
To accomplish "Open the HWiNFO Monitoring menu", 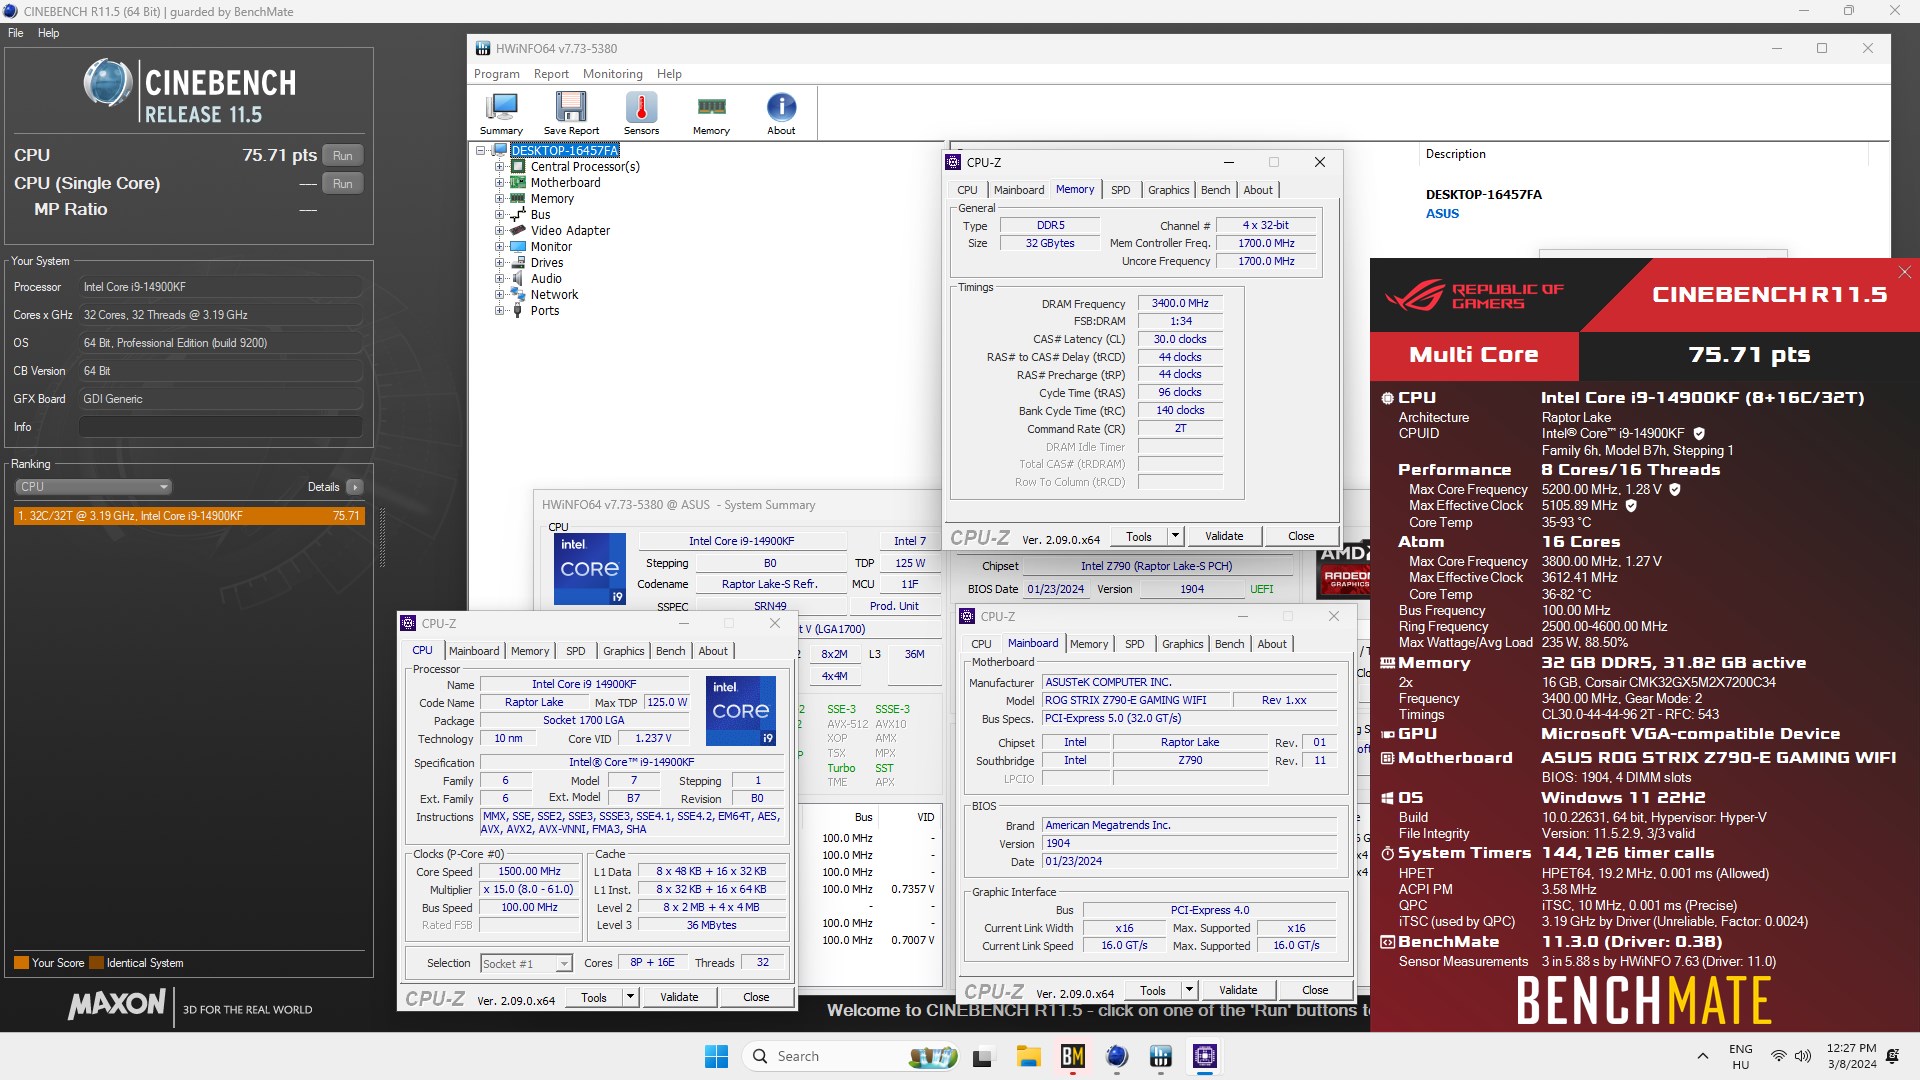I will (x=613, y=74).
